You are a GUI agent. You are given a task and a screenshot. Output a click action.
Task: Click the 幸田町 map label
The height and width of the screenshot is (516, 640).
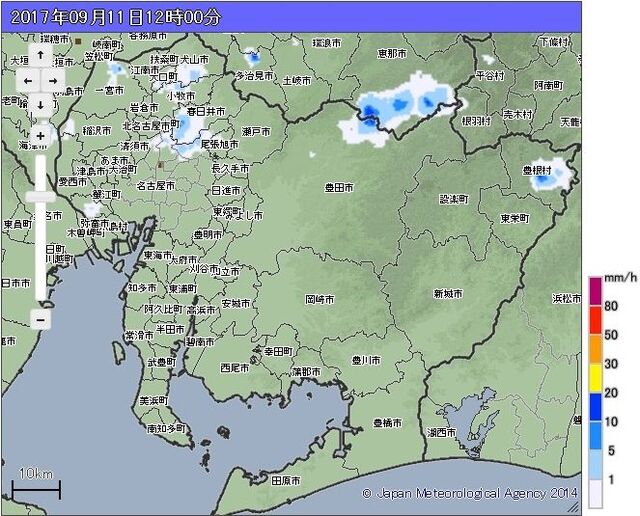(x=278, y=351)
